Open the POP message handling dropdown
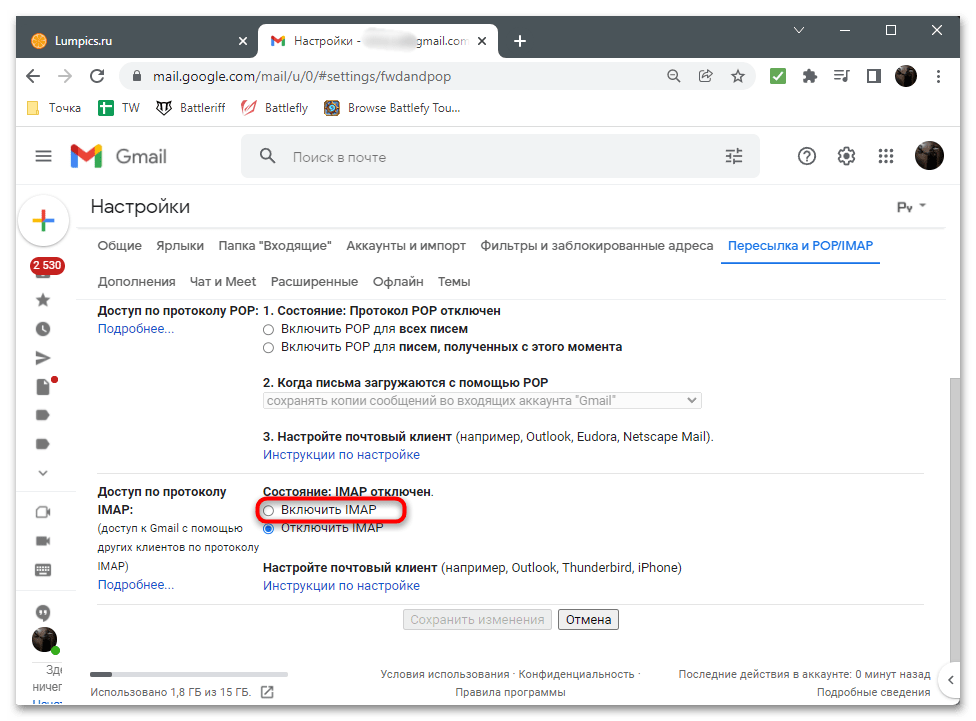Image resolution: width=976 pixels, height=721 pixels. 482,401
